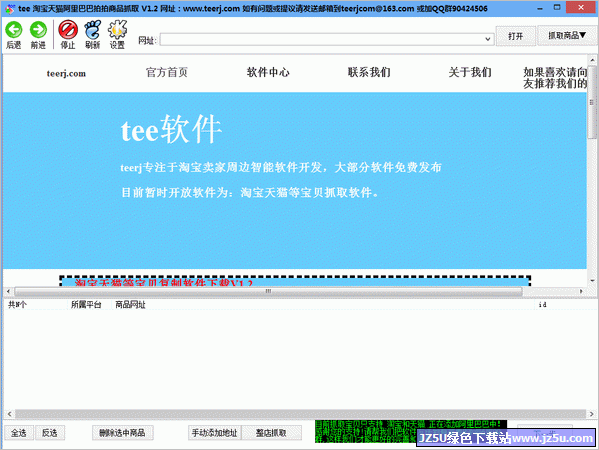Go to the 官方首页 nav item
The image size is (599, 450).
(167, 72)
